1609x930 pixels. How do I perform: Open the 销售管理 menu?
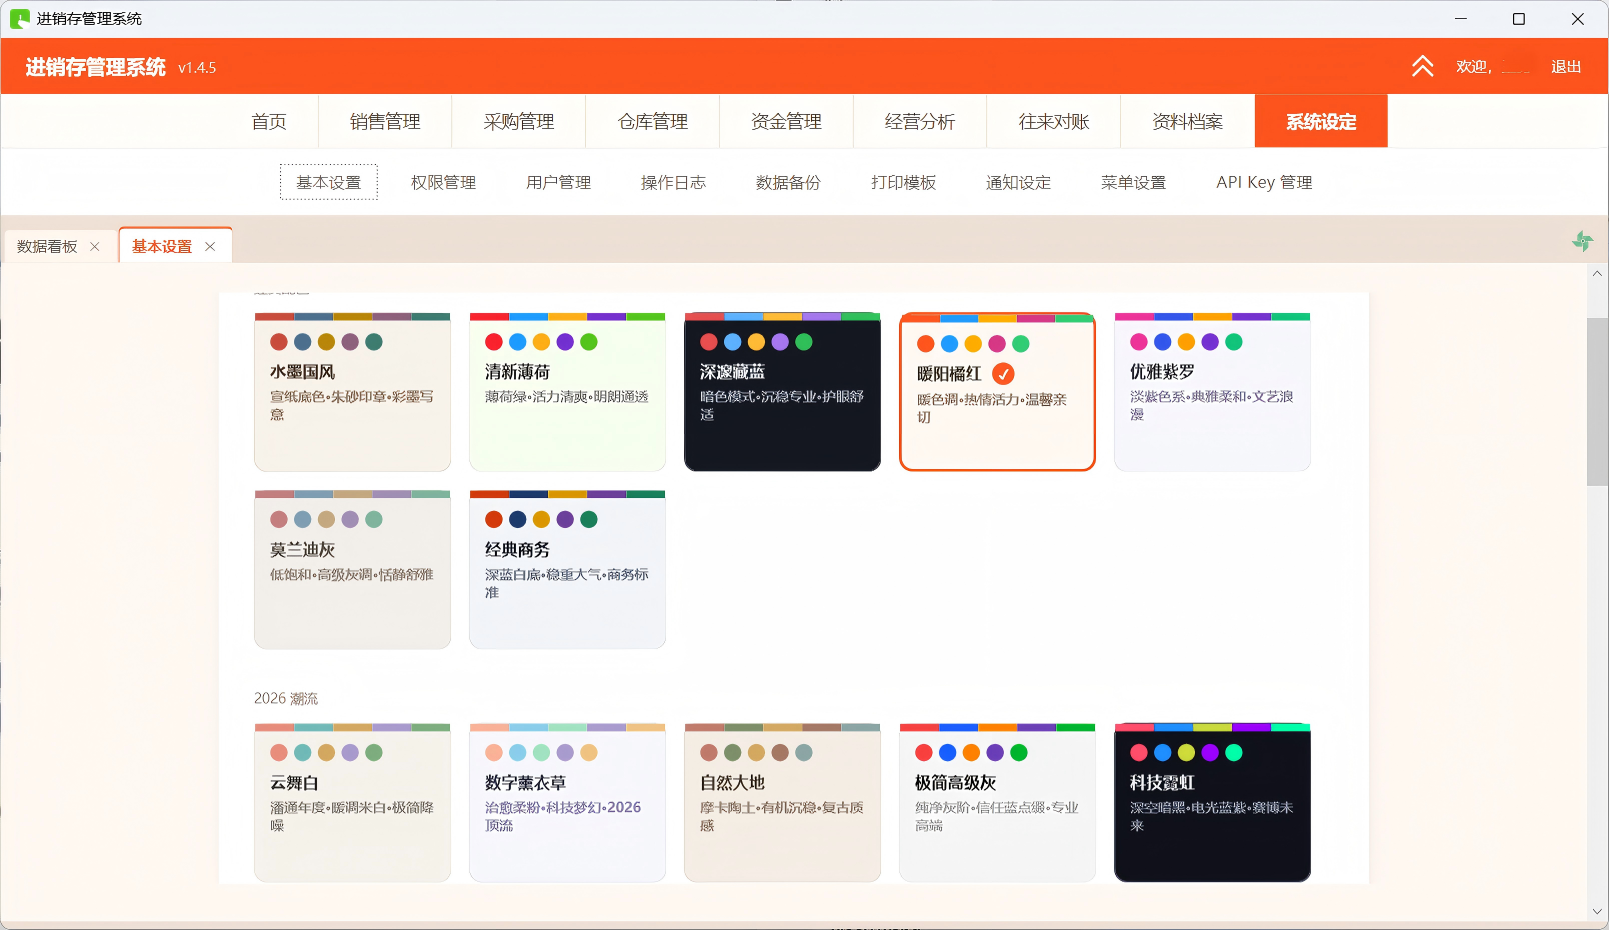pyautogui.click(x=385, y=121)
